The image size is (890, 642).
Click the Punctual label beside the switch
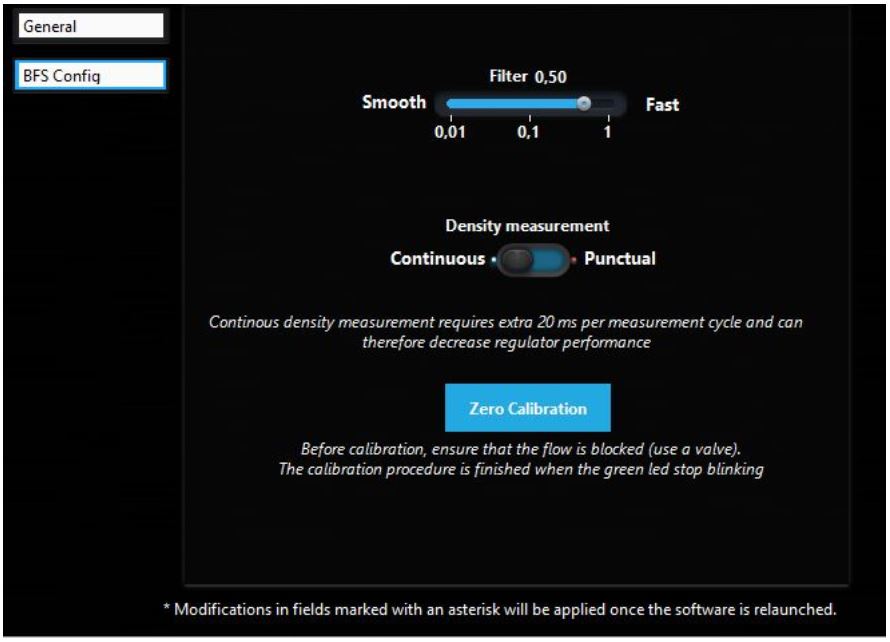(619, 259)
